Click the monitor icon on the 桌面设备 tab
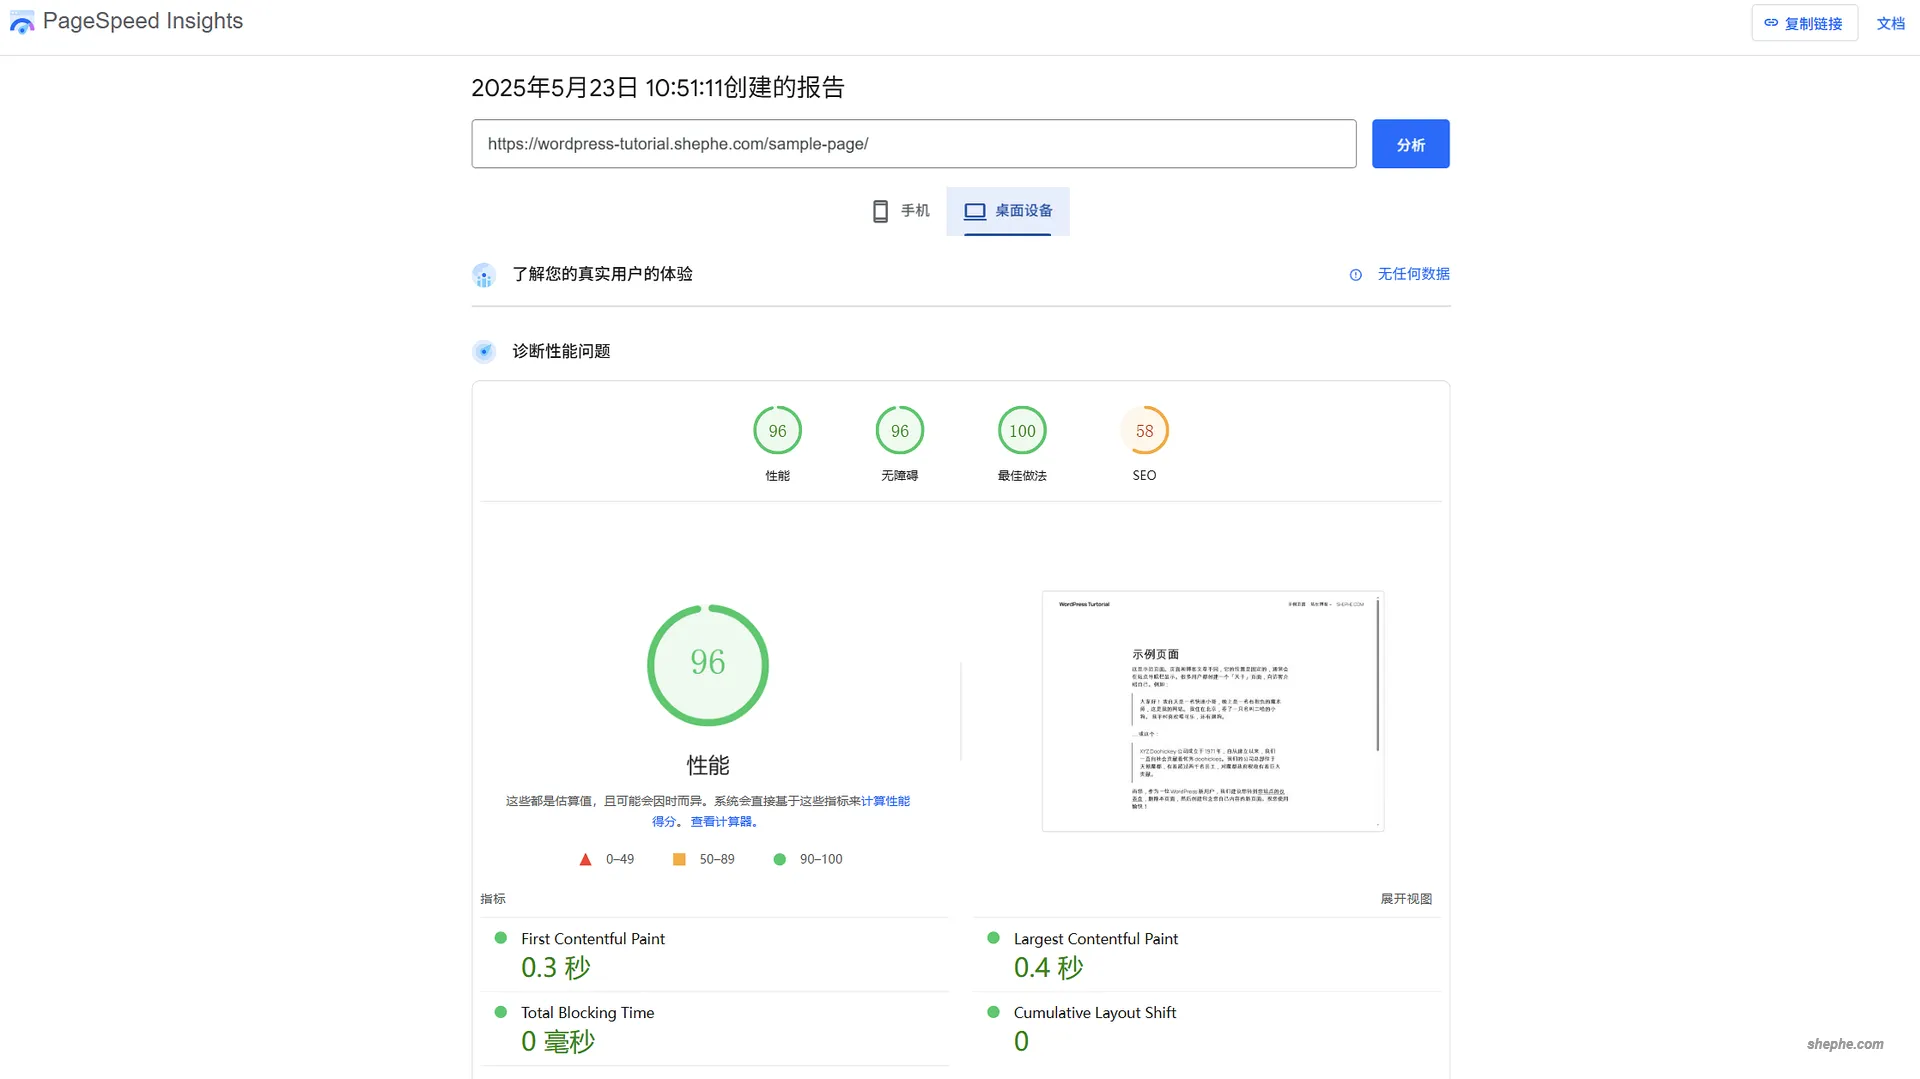This screenshot has width=1920, height=1079. [974, 211]
